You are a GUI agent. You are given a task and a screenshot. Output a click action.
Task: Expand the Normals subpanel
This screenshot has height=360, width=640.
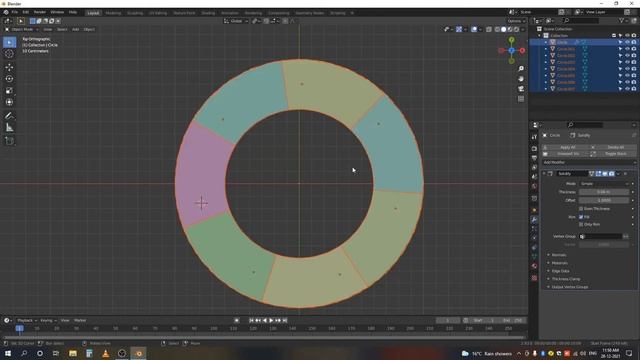point(559,255)
